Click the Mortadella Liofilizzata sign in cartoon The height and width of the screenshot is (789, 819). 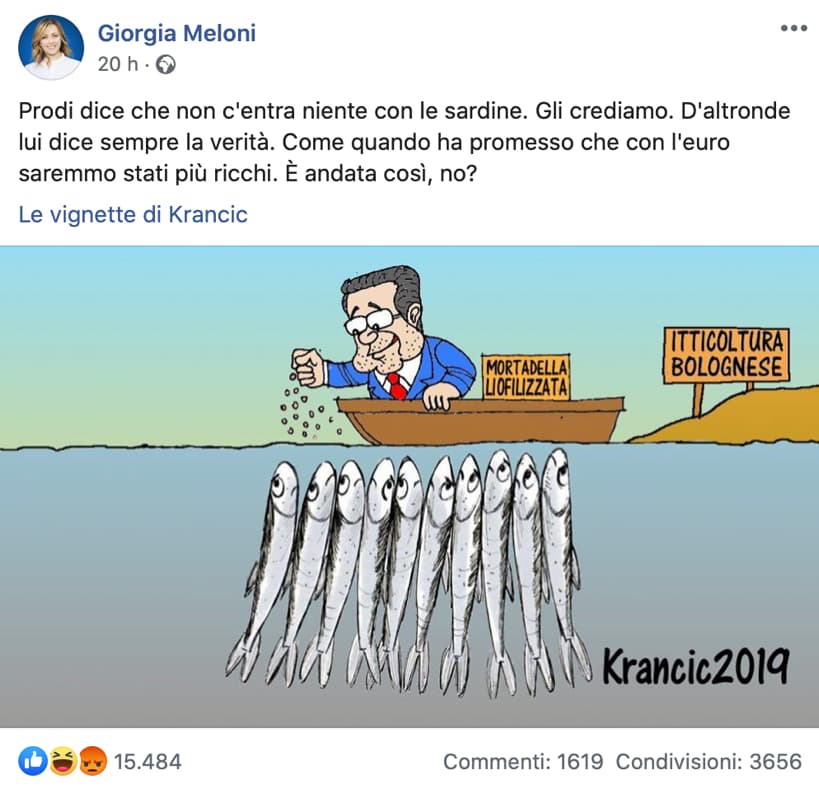pyautogui.click(x=526, y=378)
